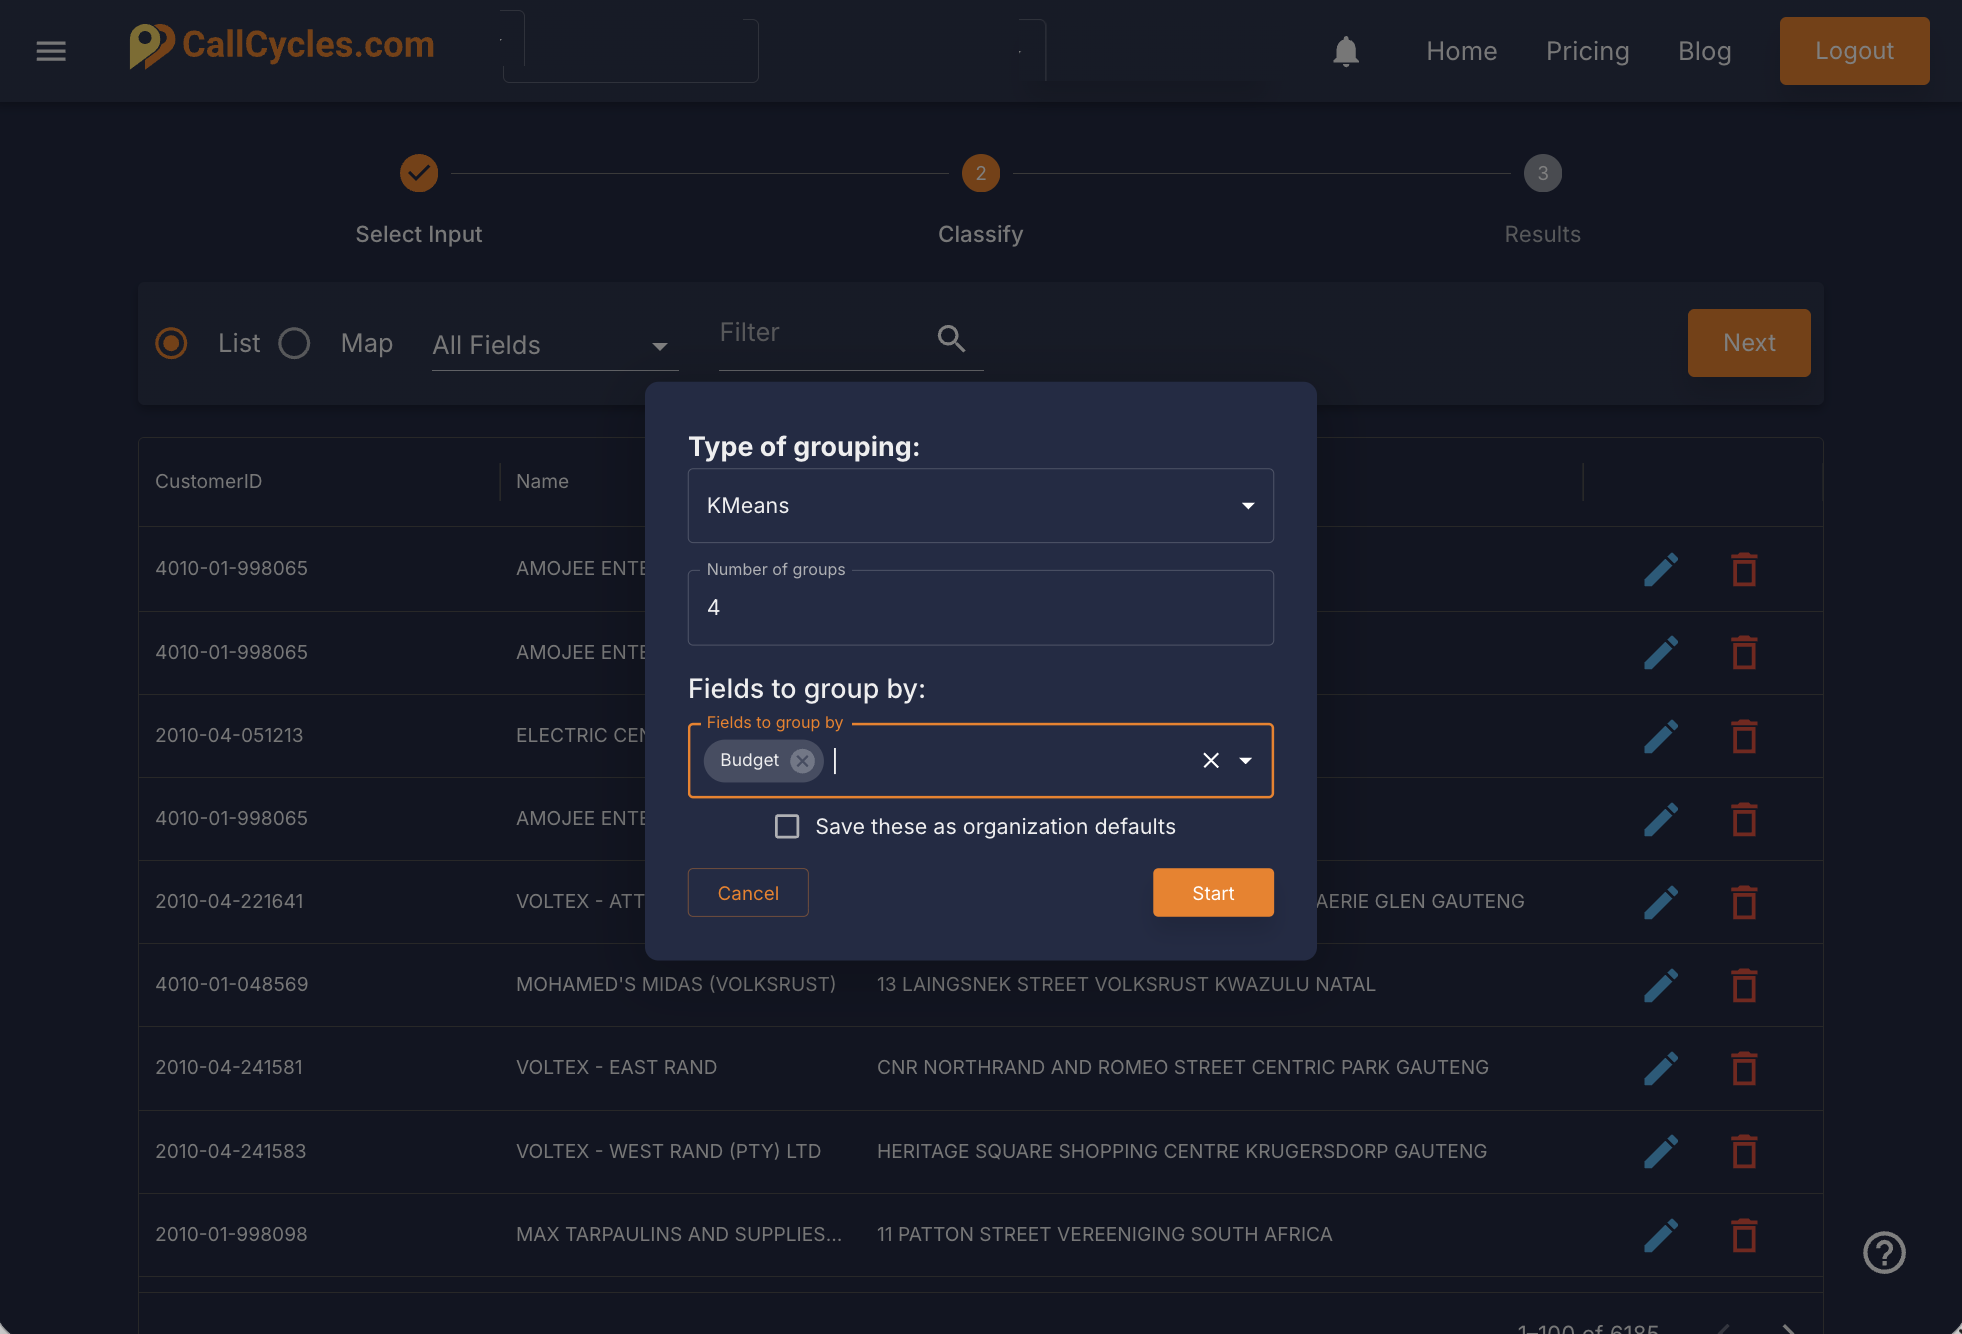Open the help question mark icon
This screenshot has width=1962, height=1334.
point(1884,1252)
